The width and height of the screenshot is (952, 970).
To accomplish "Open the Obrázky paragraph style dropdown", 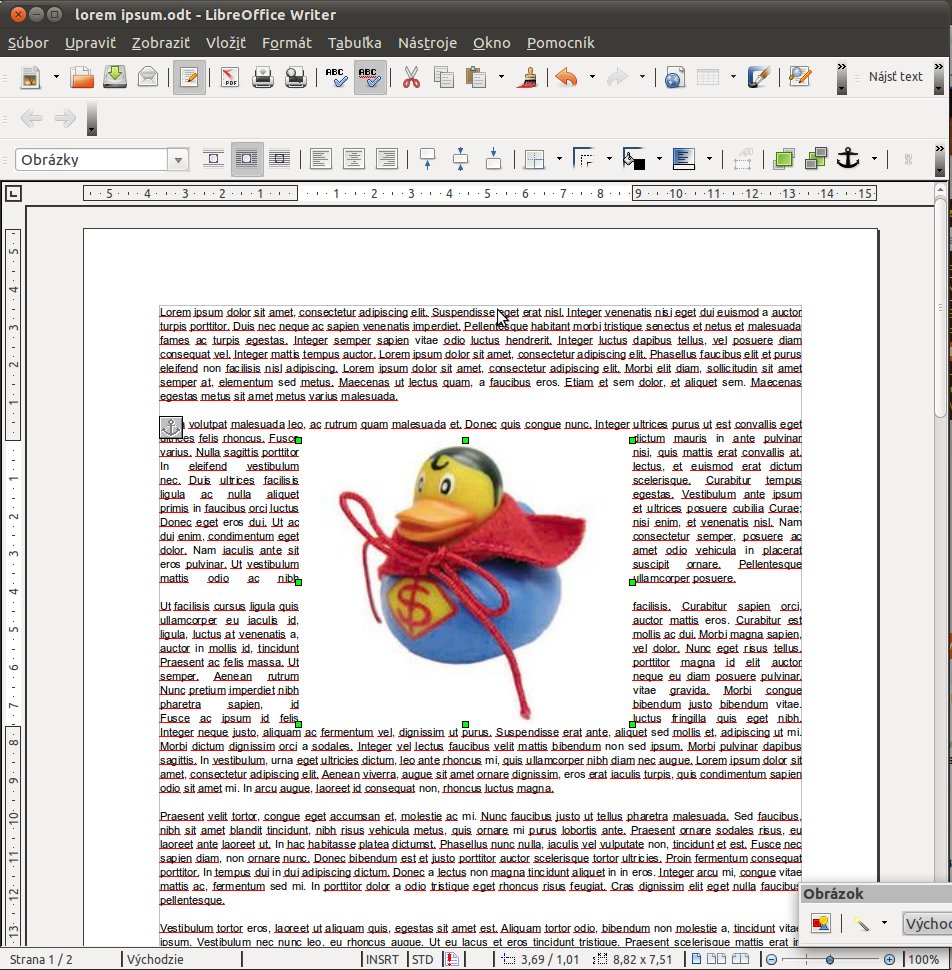I will point(178,160).
